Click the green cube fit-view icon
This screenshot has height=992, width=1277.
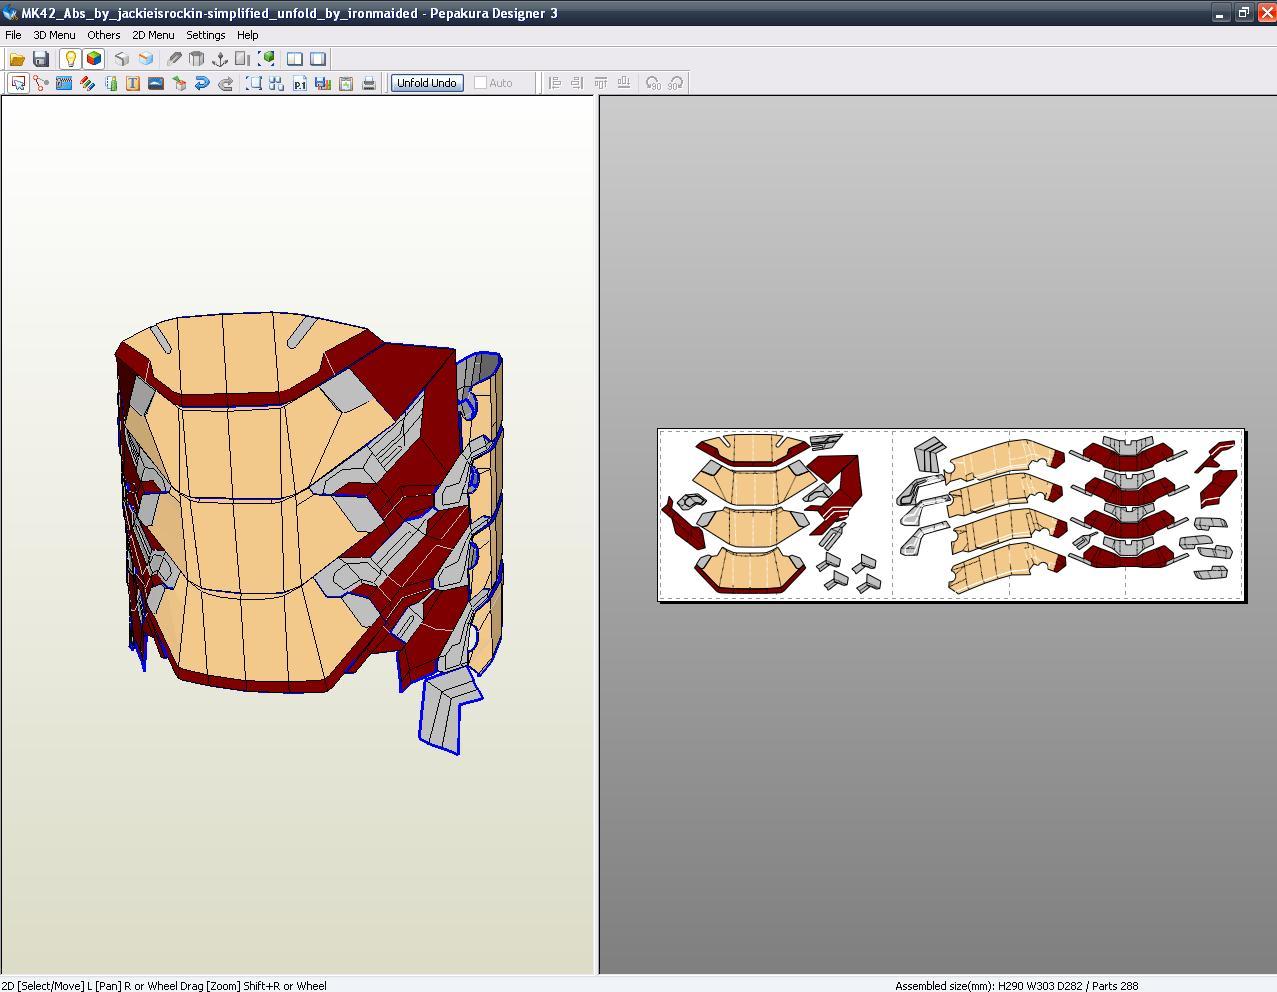[266, 59]
